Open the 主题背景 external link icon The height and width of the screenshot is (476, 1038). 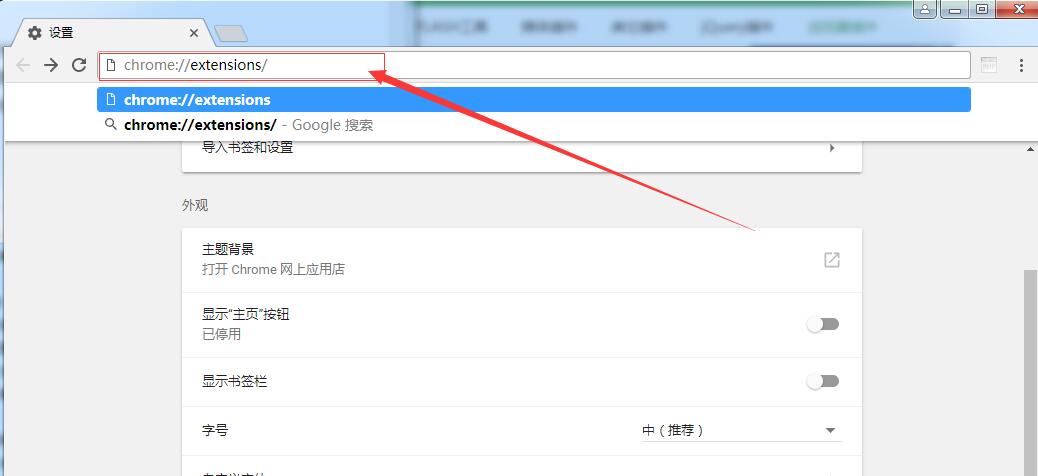coord(831,260)
